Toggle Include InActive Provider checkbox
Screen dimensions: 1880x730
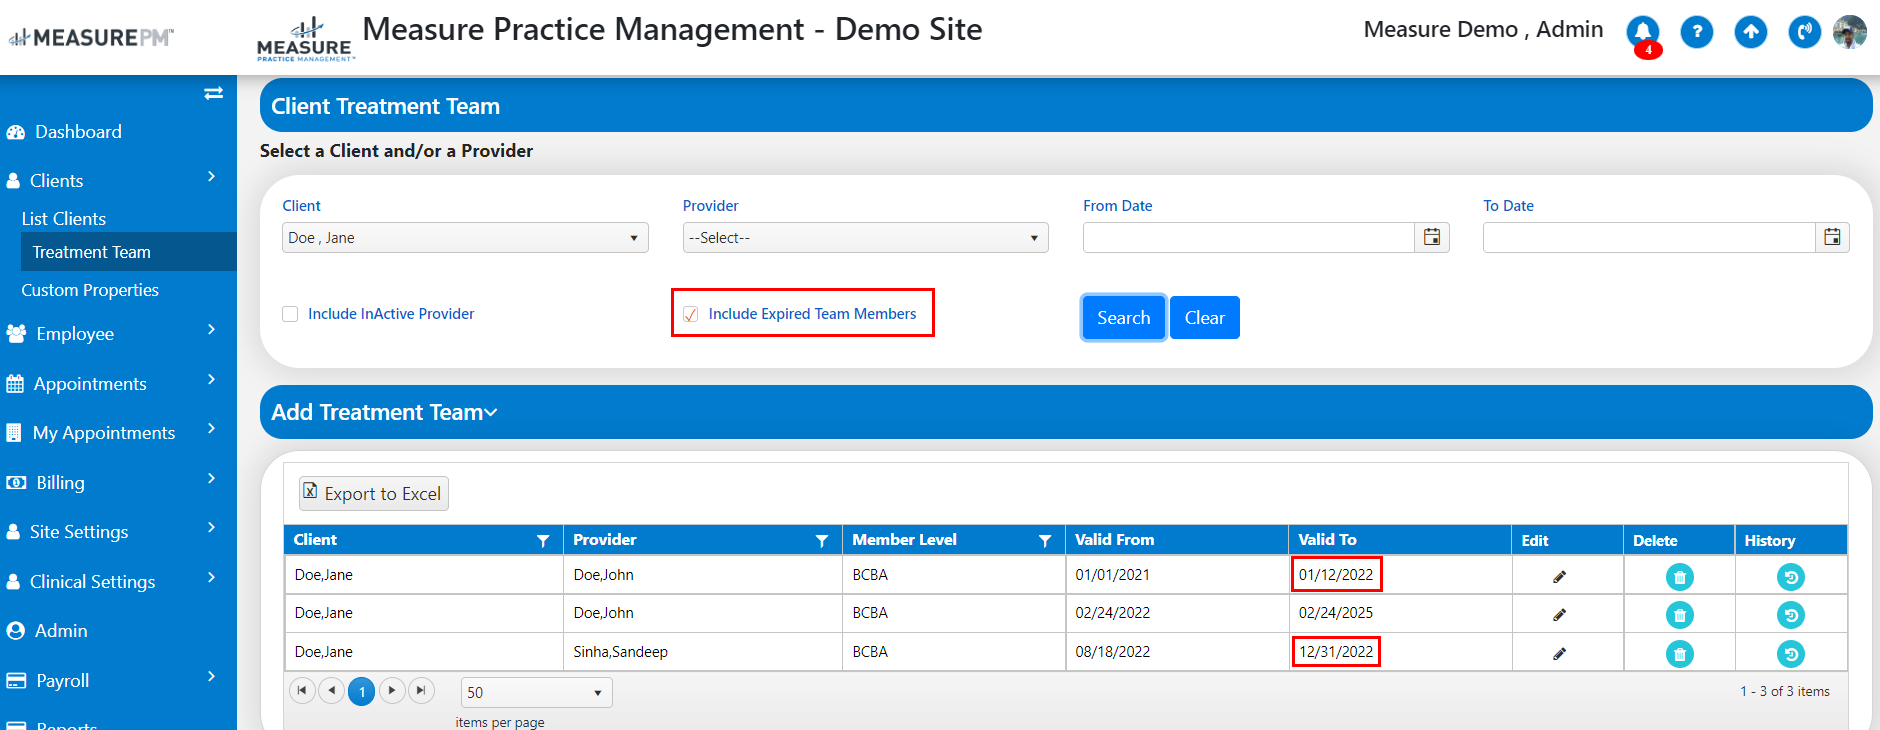click(290, 314)
